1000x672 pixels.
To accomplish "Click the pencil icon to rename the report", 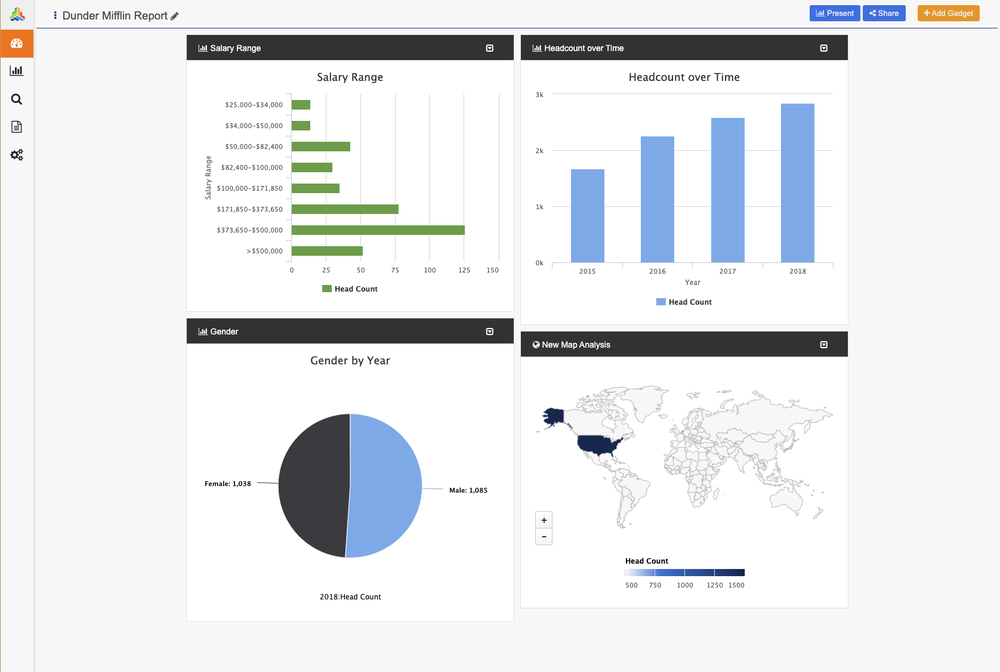I will [x=175, y=16].
